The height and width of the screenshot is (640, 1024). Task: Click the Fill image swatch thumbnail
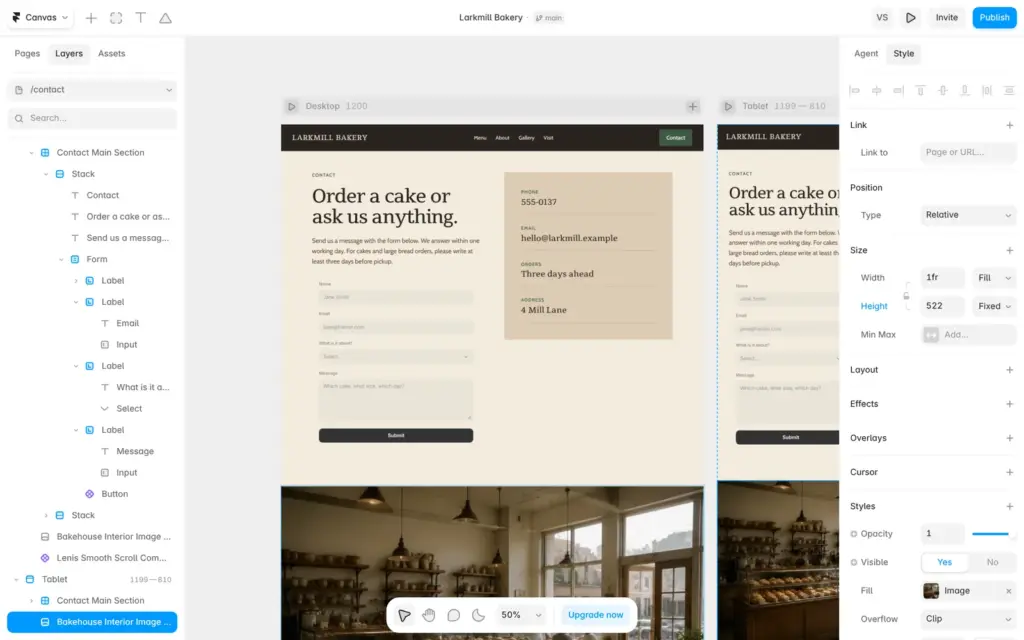[931, 591]
